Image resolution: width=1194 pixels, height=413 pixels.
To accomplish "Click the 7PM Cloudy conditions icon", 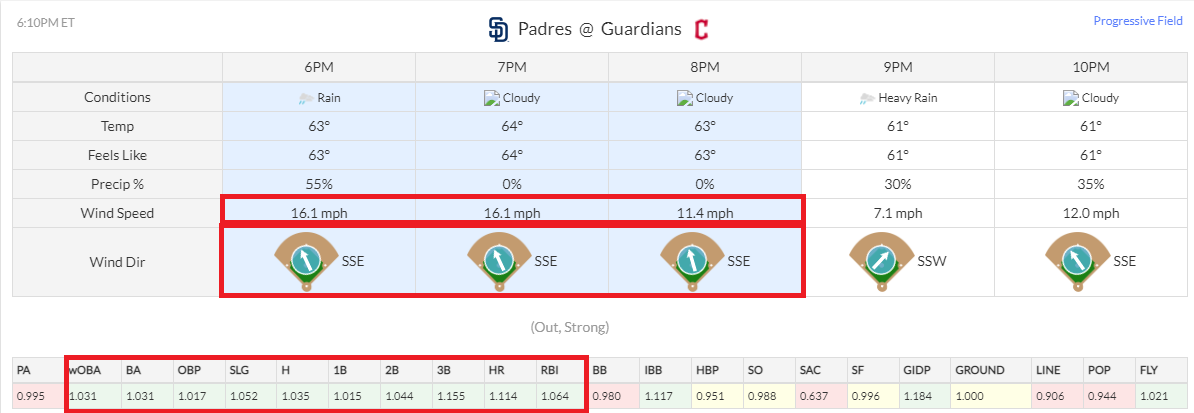I will pyautogui.click(x=490, y=99).
